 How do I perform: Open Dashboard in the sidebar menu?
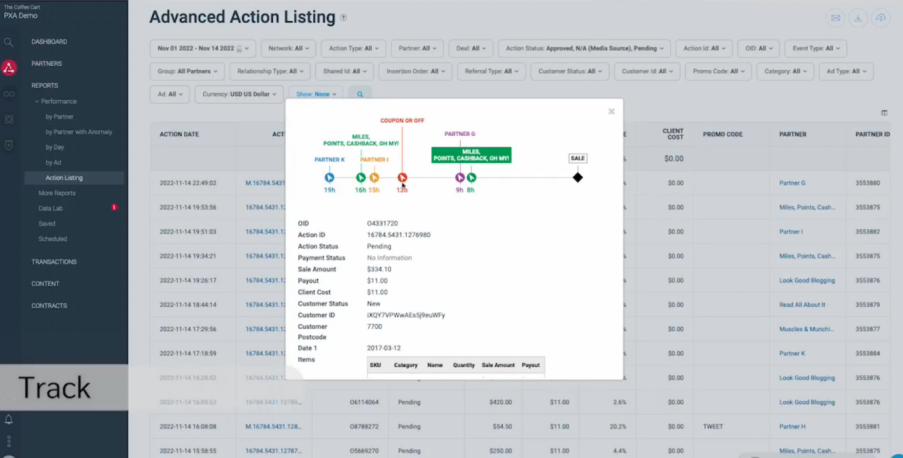(49, 42)
